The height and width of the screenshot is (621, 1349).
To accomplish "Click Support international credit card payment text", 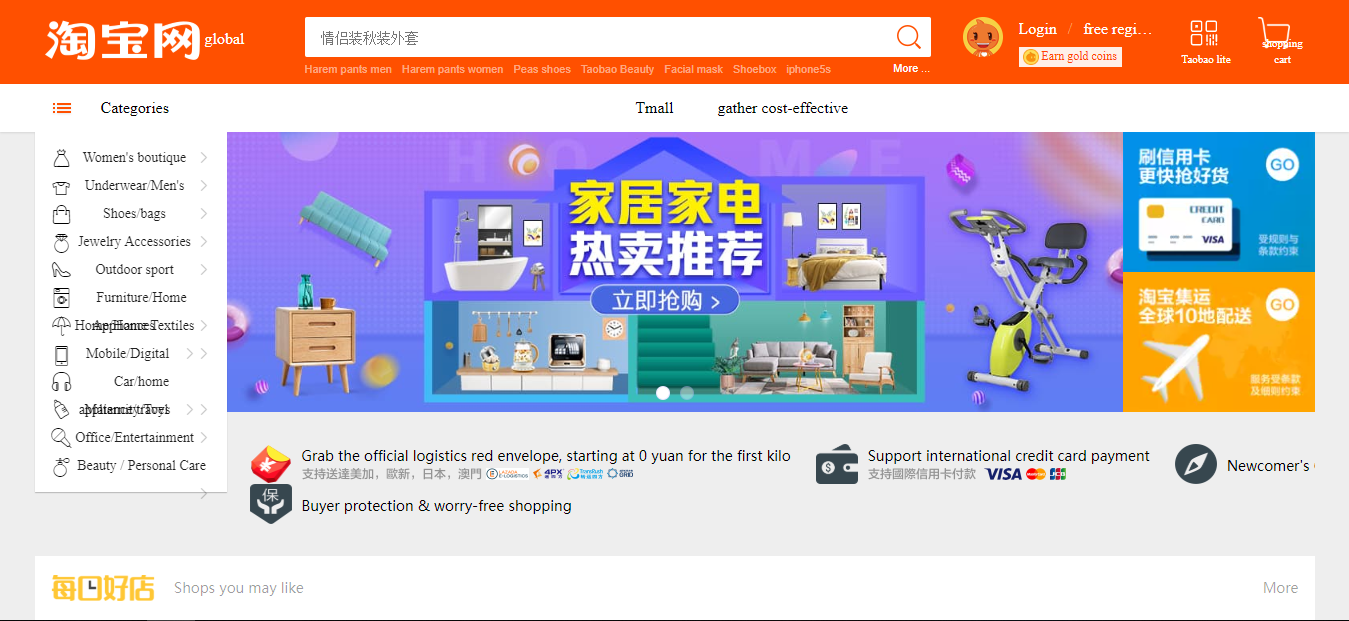I will [1008, 456].
